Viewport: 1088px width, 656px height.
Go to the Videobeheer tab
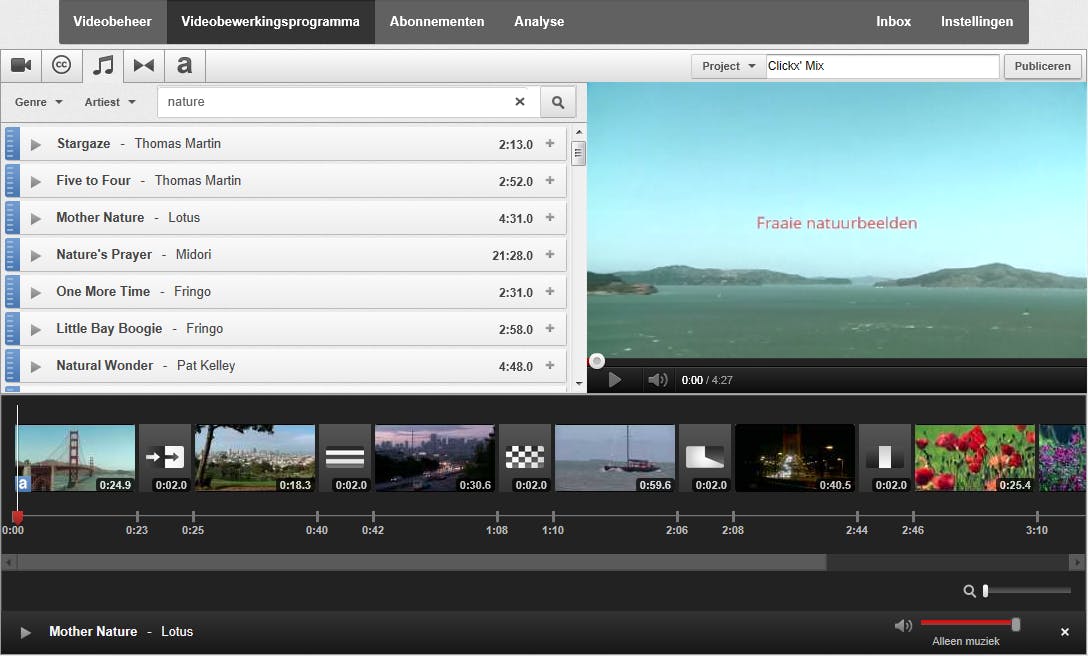[x=113, y=21]
